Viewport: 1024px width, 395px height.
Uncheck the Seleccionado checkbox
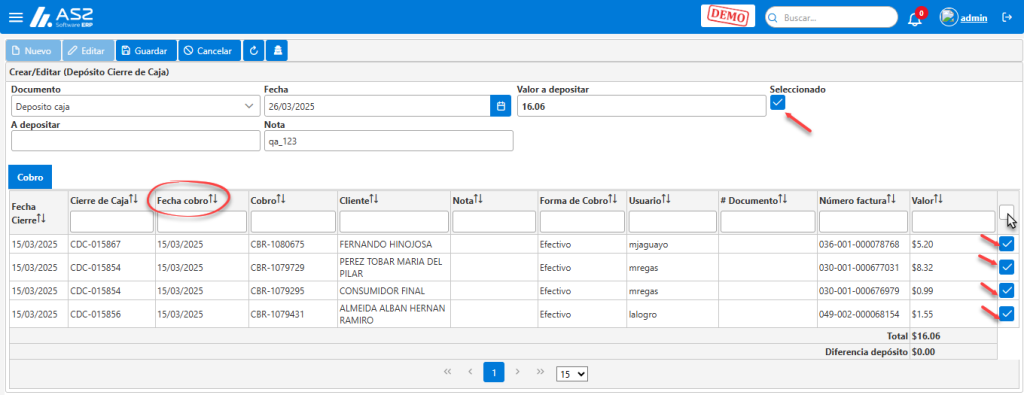(x=777, y=103)
